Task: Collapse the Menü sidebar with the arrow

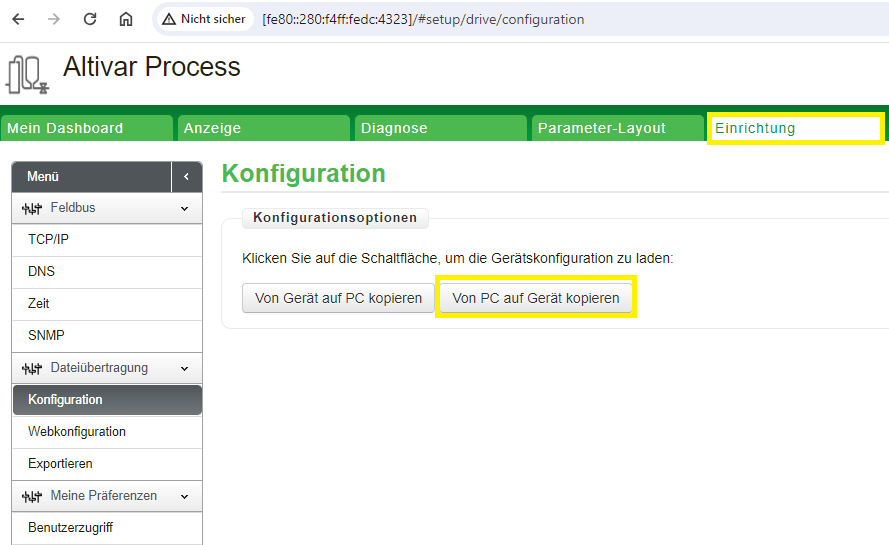Action: (187, 177)
